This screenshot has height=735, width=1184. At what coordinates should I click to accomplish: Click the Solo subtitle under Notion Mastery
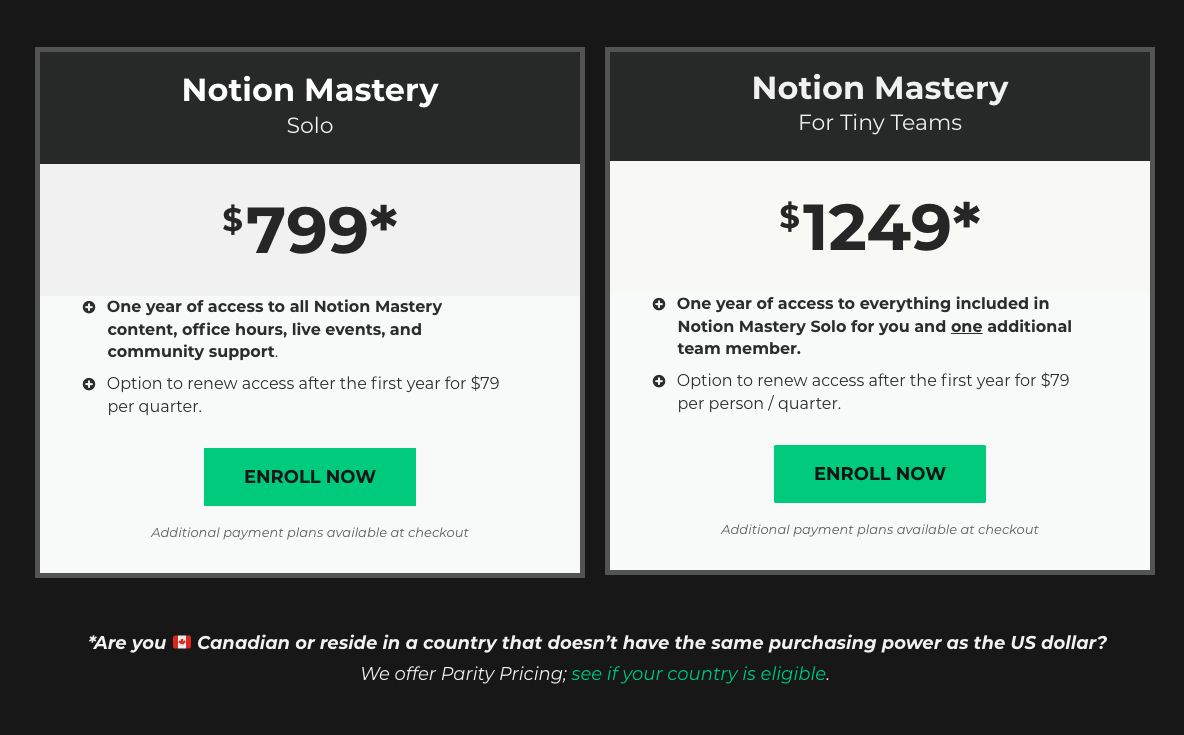310,125
